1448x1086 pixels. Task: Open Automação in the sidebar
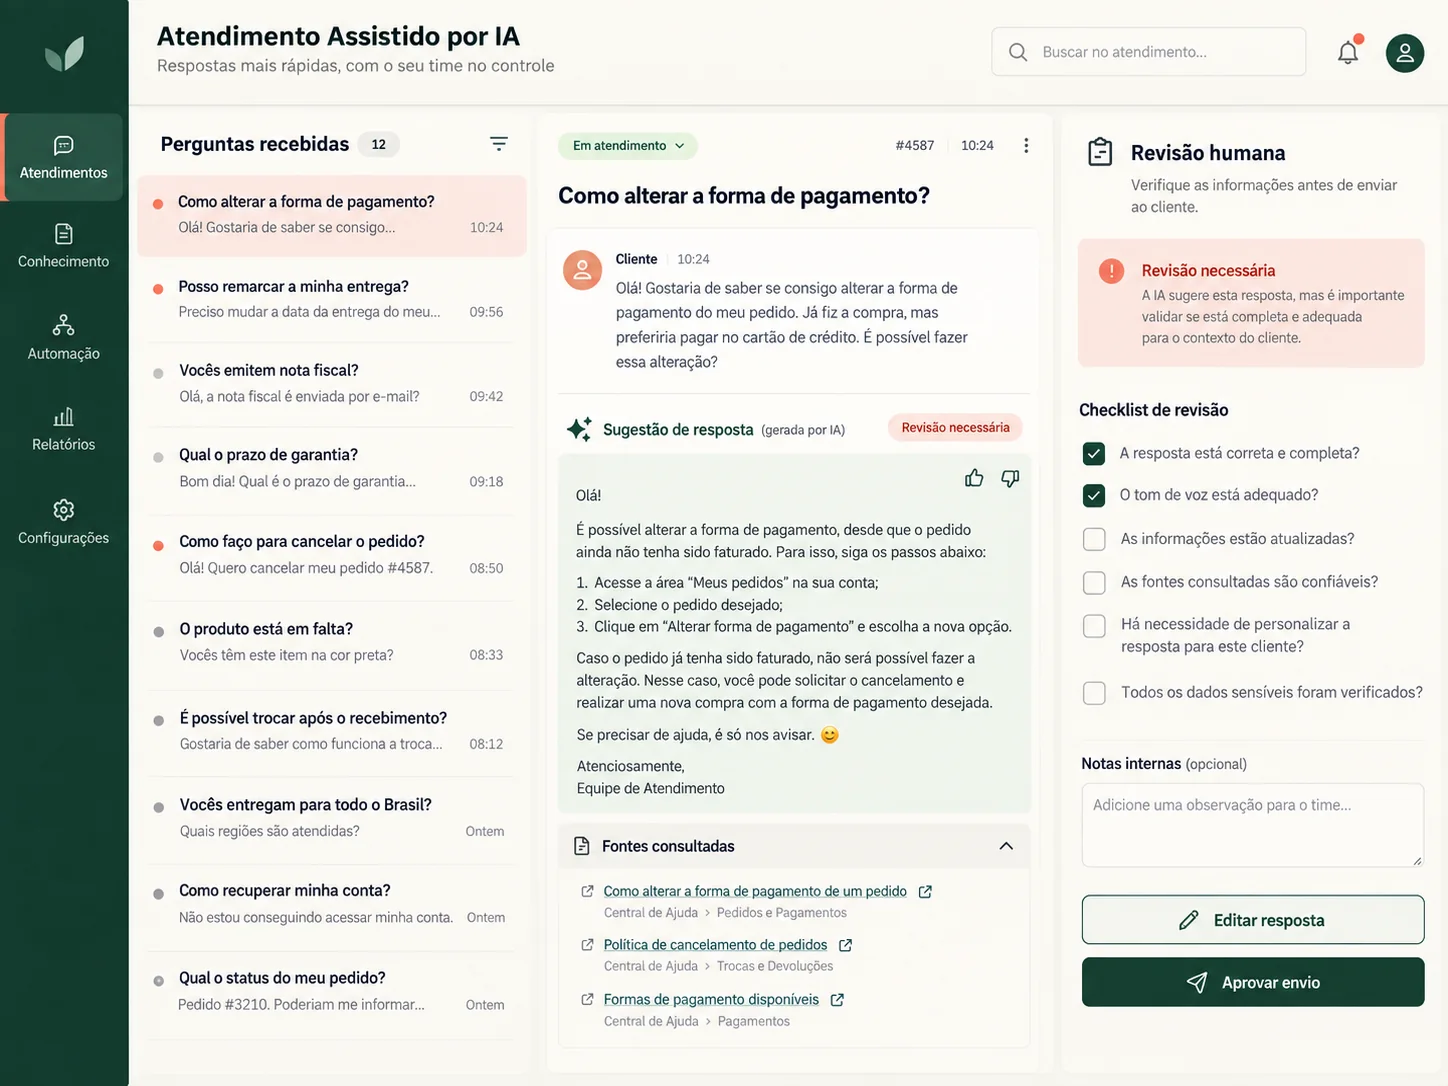tap(63, 338)
